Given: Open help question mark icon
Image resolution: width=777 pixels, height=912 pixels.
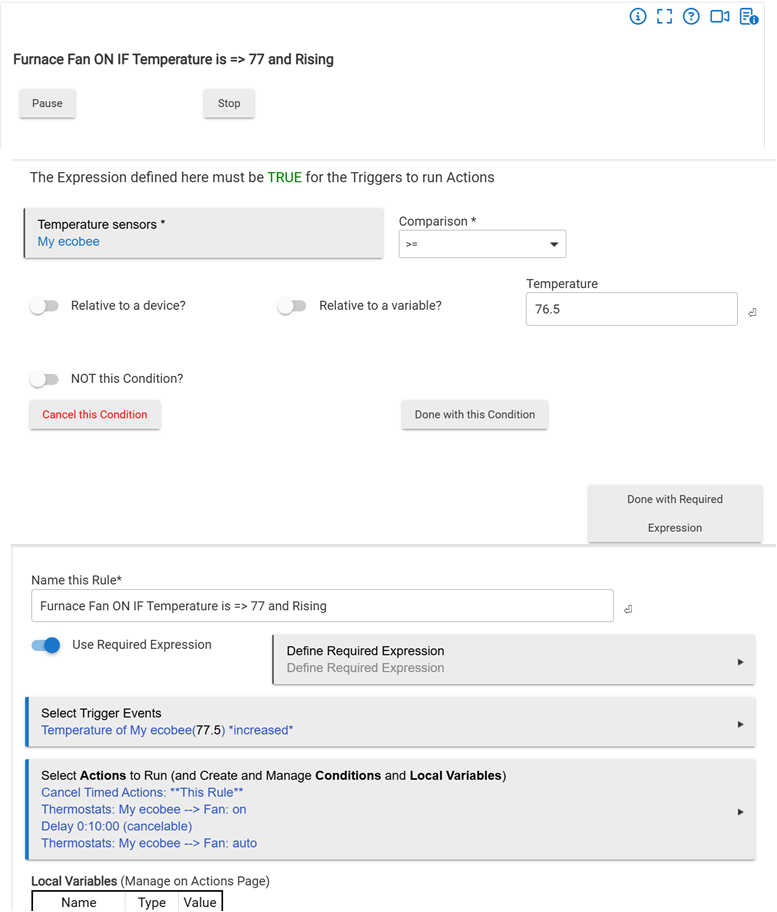Looking at the screenshot, I should click(x=691, y=17).
